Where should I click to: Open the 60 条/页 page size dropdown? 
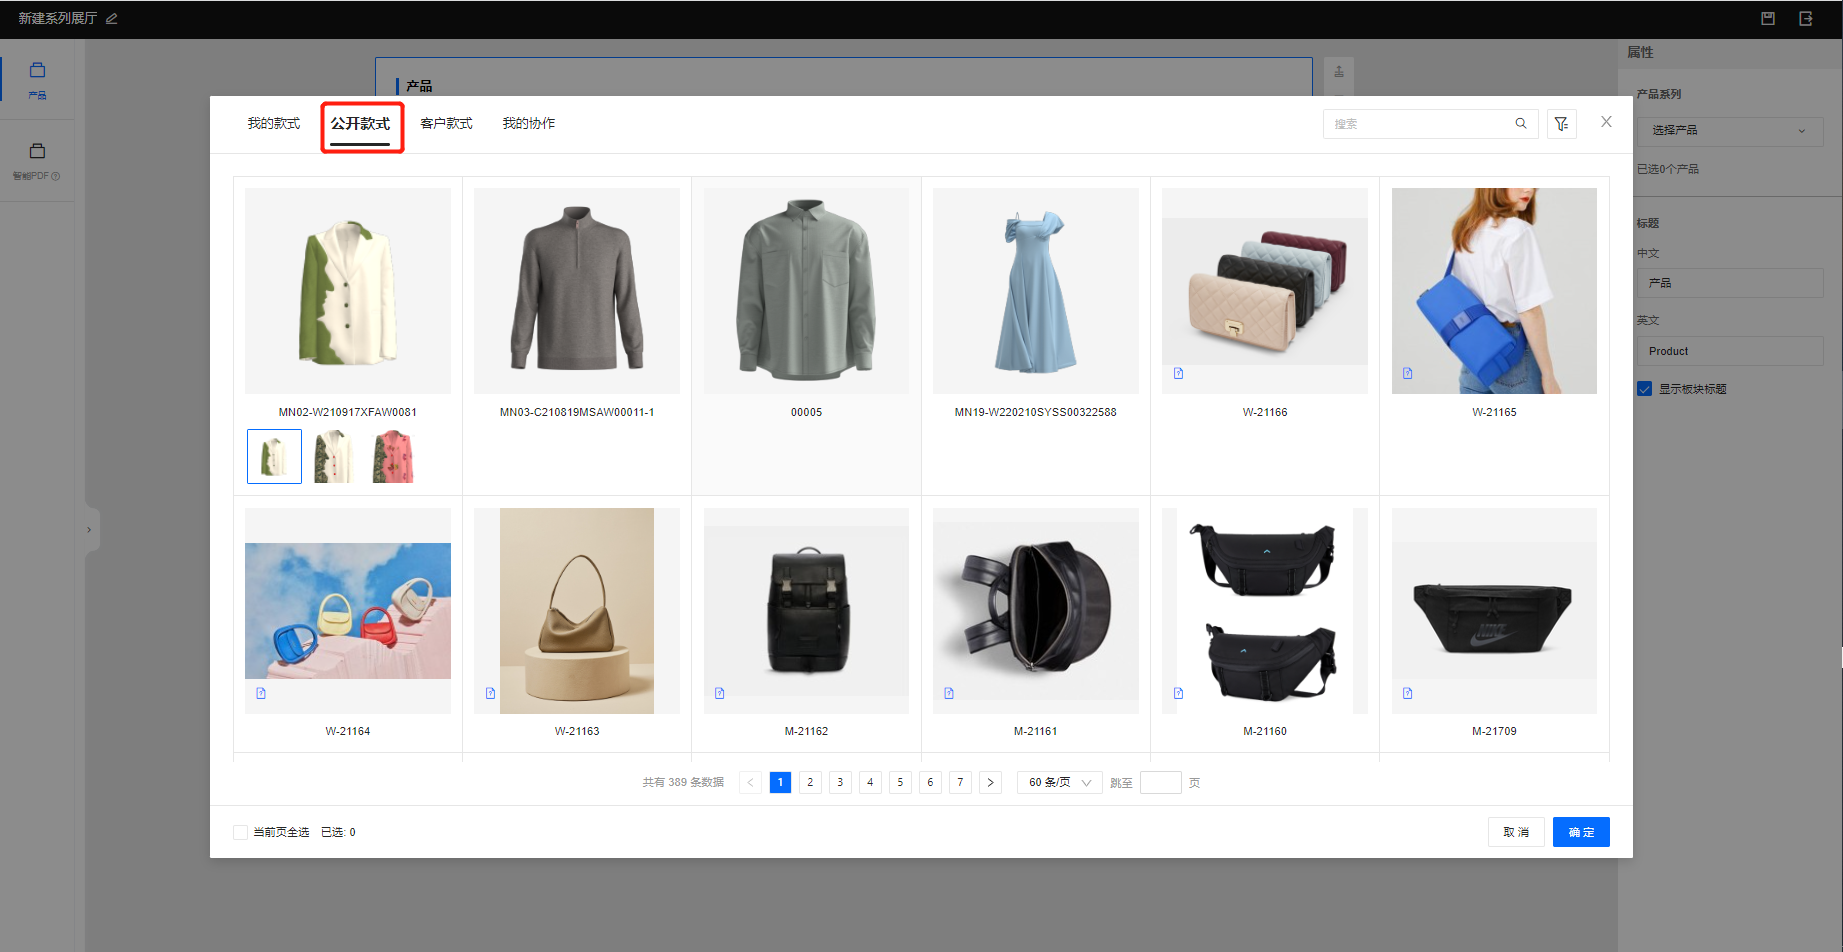1059,783
